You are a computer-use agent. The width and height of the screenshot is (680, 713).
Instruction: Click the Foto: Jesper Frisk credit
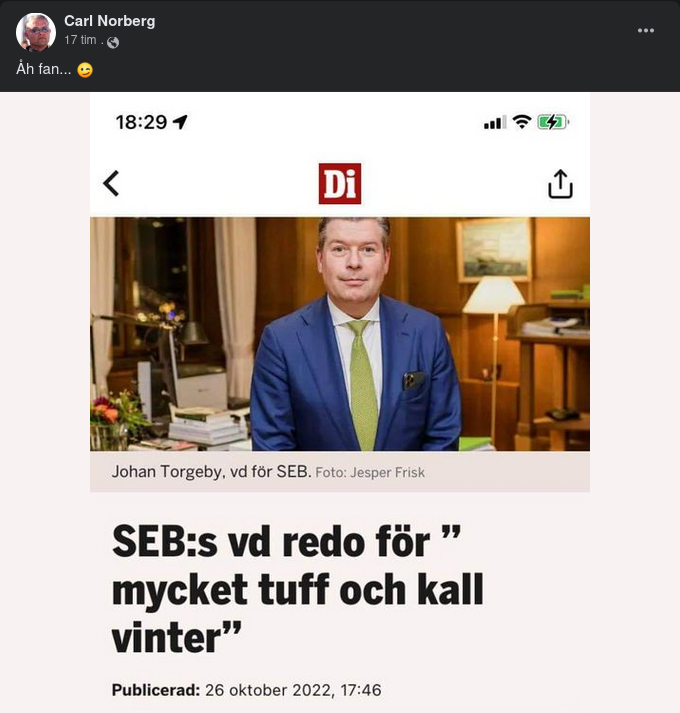(370, 472)
